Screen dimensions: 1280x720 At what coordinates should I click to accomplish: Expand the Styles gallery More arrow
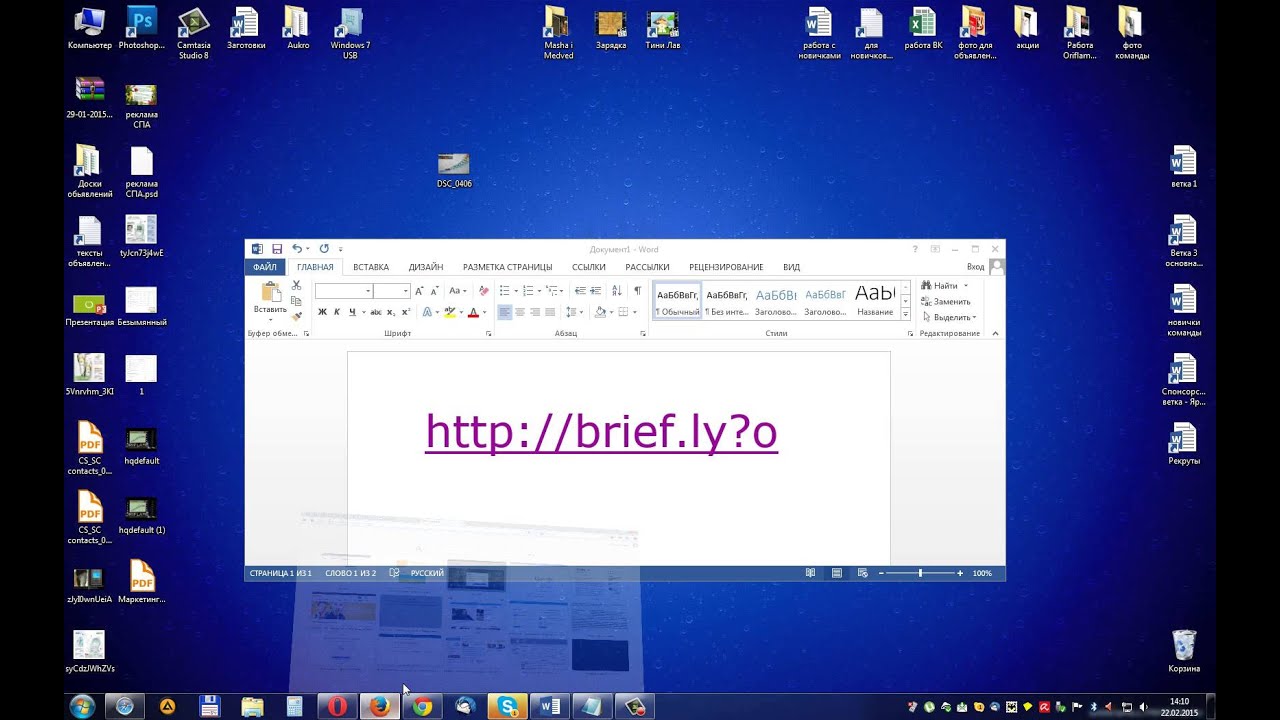tap(906, 314)
